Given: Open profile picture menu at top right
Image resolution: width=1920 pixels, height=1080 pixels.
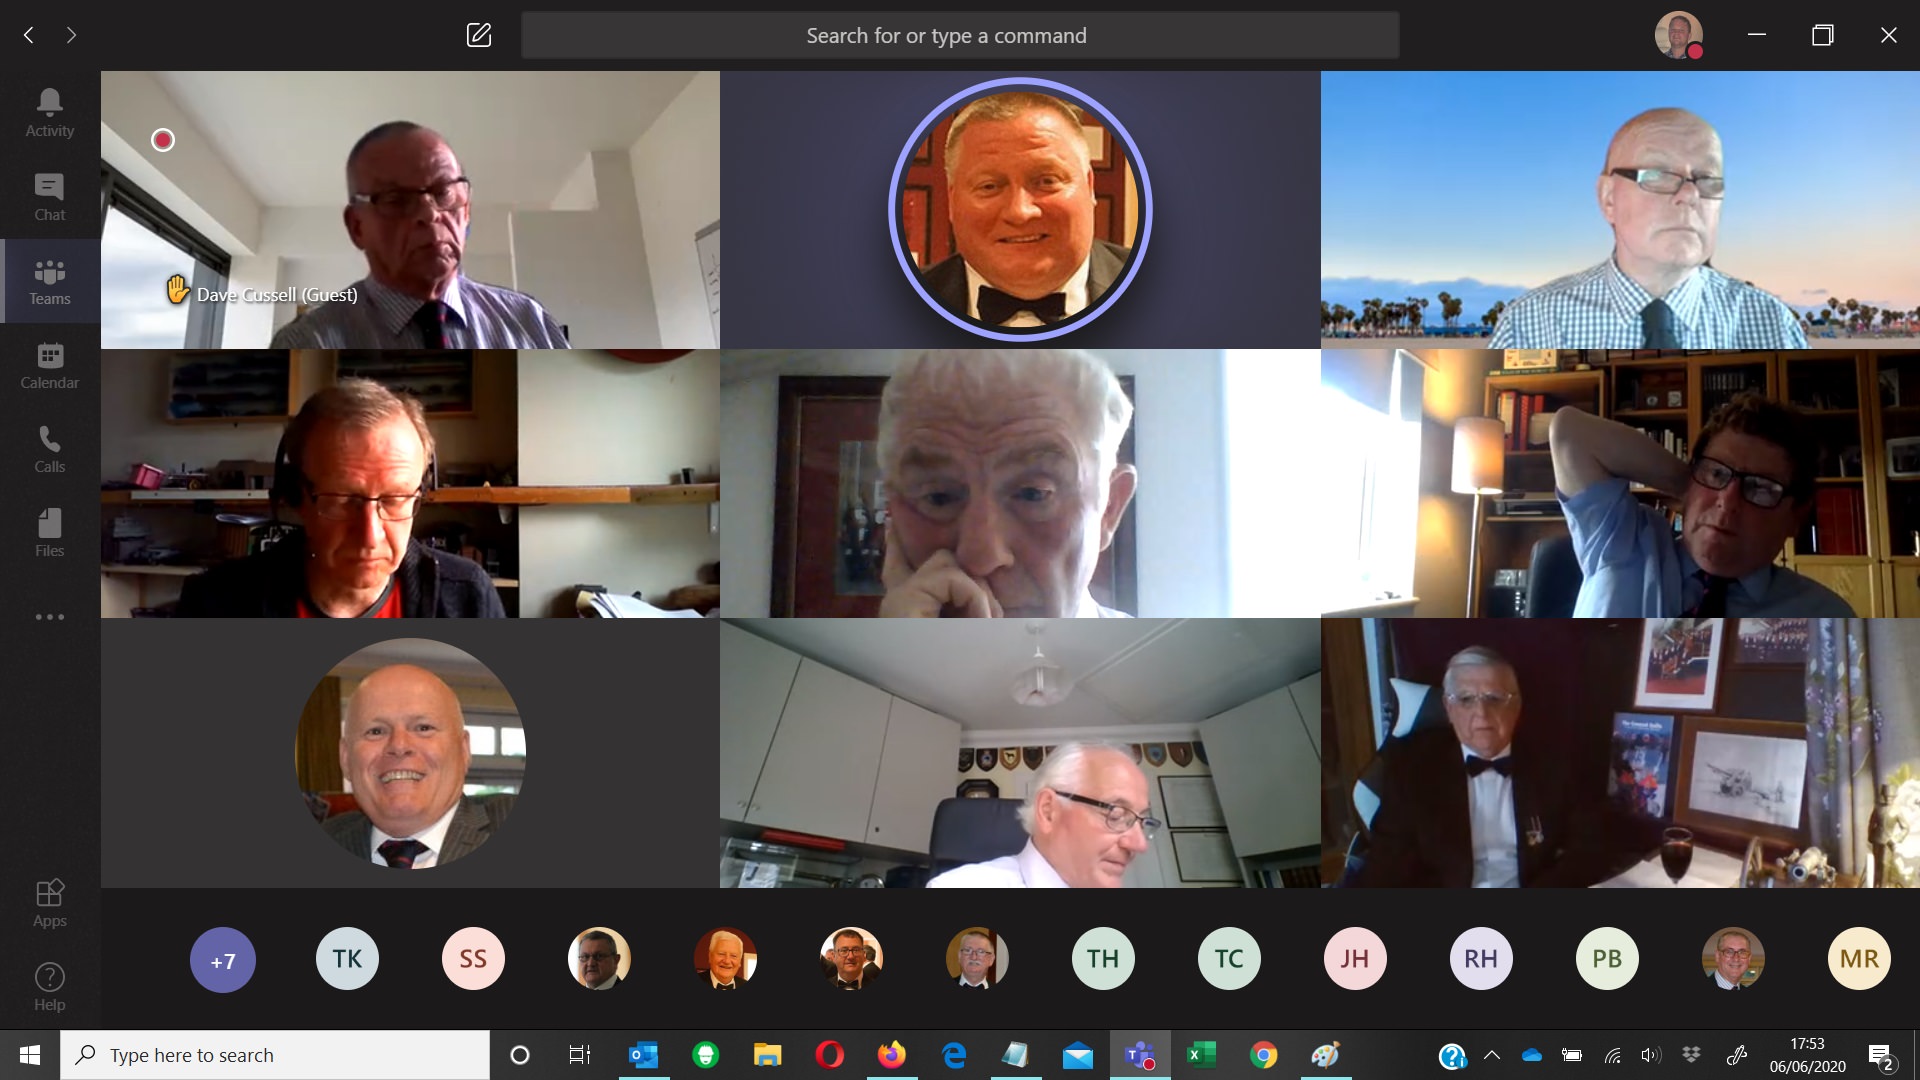Looking at the screenshot, I should [1678, 35].
